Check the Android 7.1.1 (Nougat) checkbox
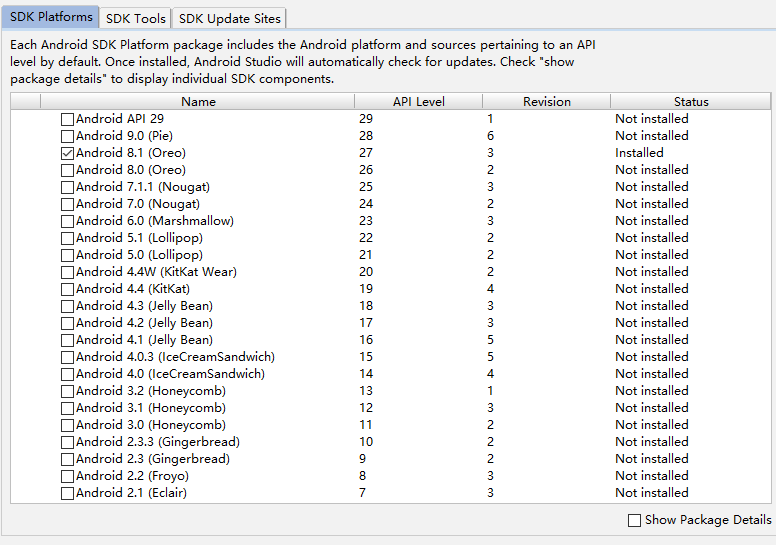776x545 pixels. point(67,187)
